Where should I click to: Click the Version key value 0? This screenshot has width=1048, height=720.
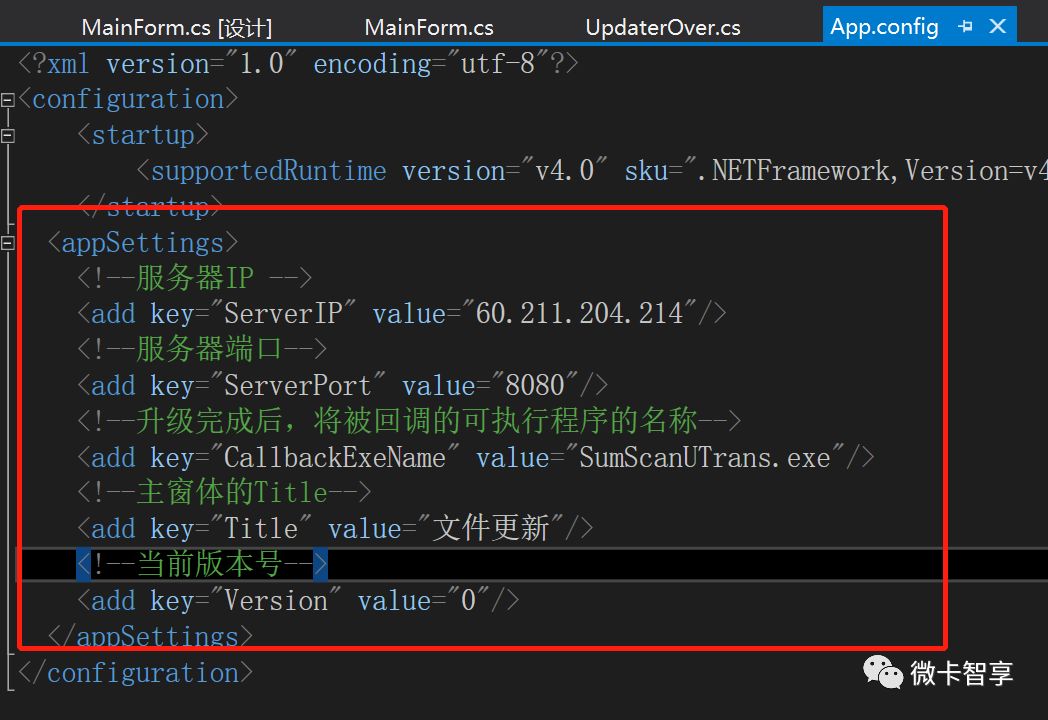coord(468,600)
